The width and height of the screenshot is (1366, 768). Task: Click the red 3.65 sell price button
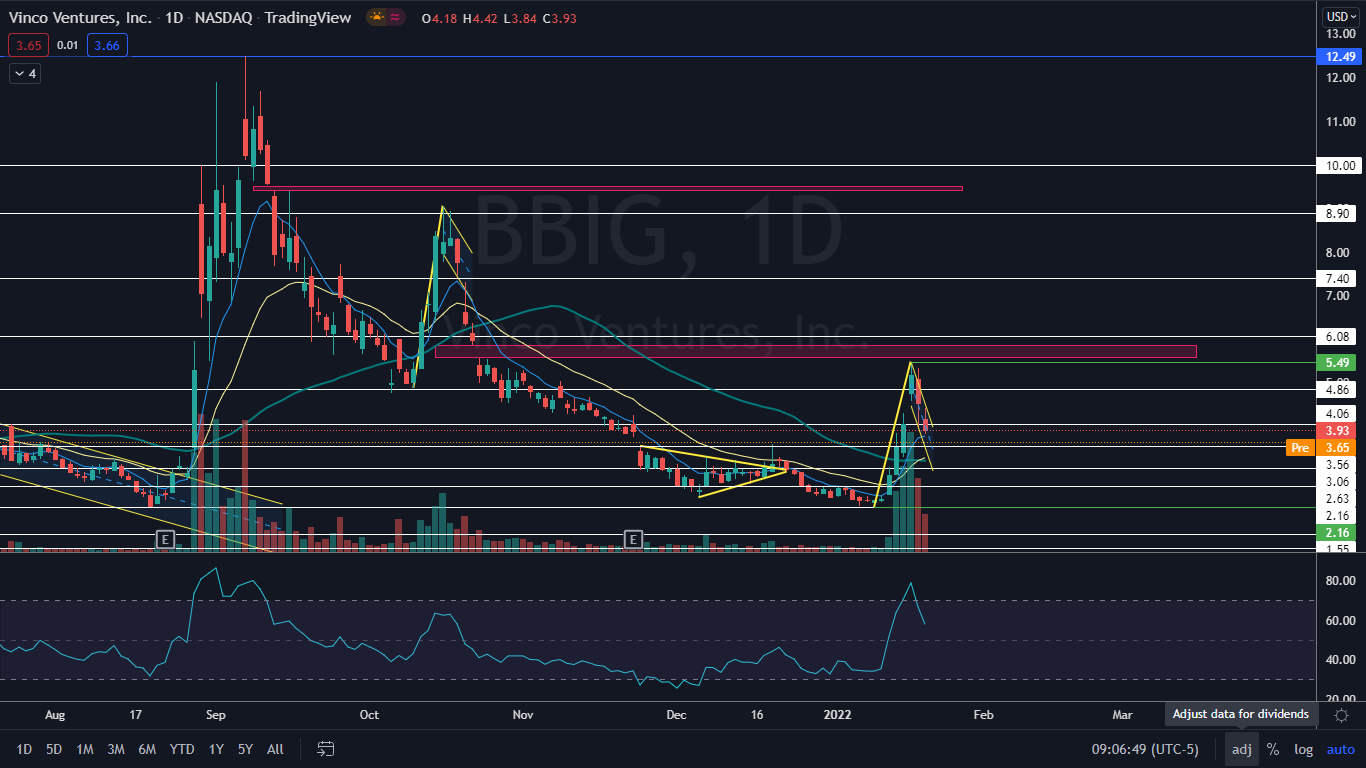(25, 45)
